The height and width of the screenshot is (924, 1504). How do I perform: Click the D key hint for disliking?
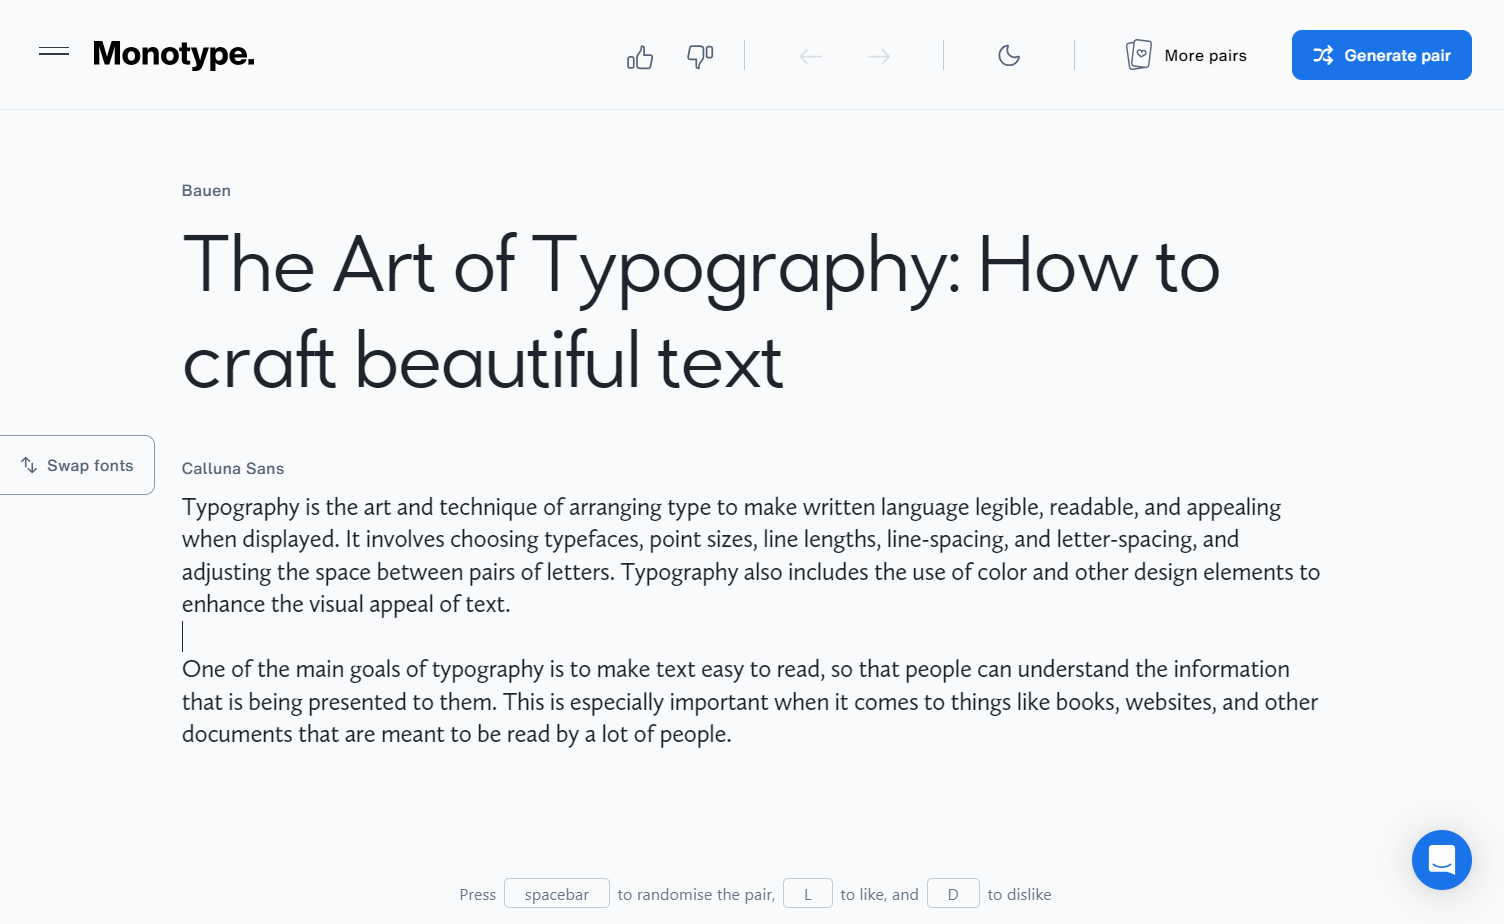pyautogui.click(x=953, y=893)
